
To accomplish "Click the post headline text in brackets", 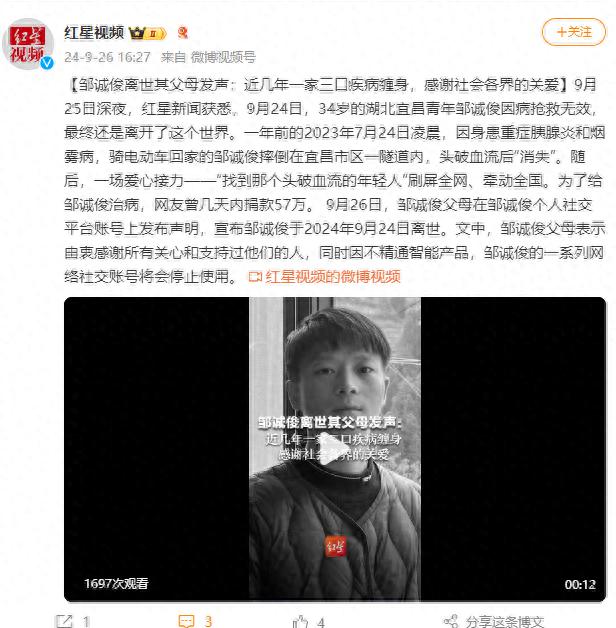I will (x=319, y=85).
